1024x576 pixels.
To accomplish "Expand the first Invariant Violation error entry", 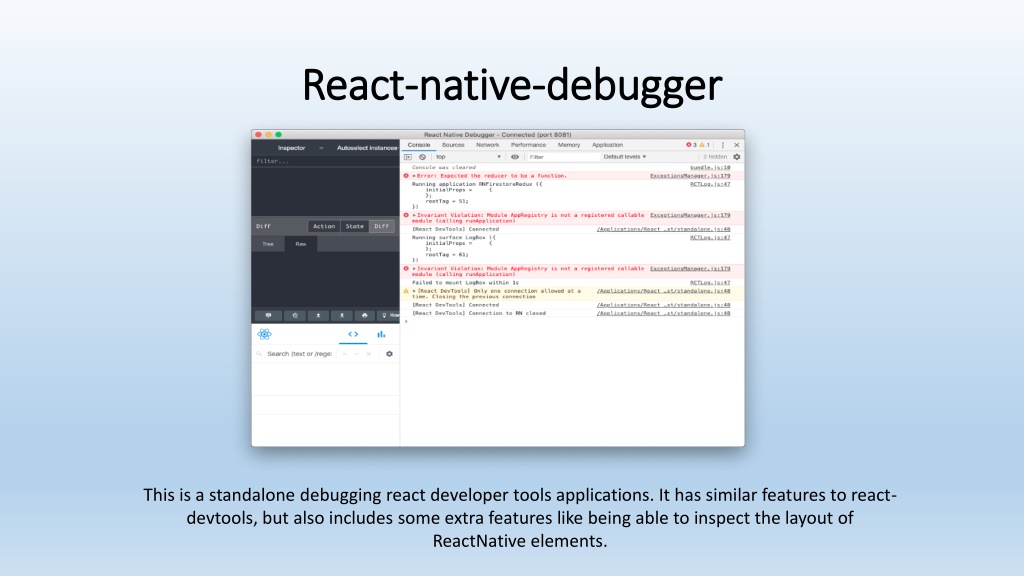I will (414, 215).
